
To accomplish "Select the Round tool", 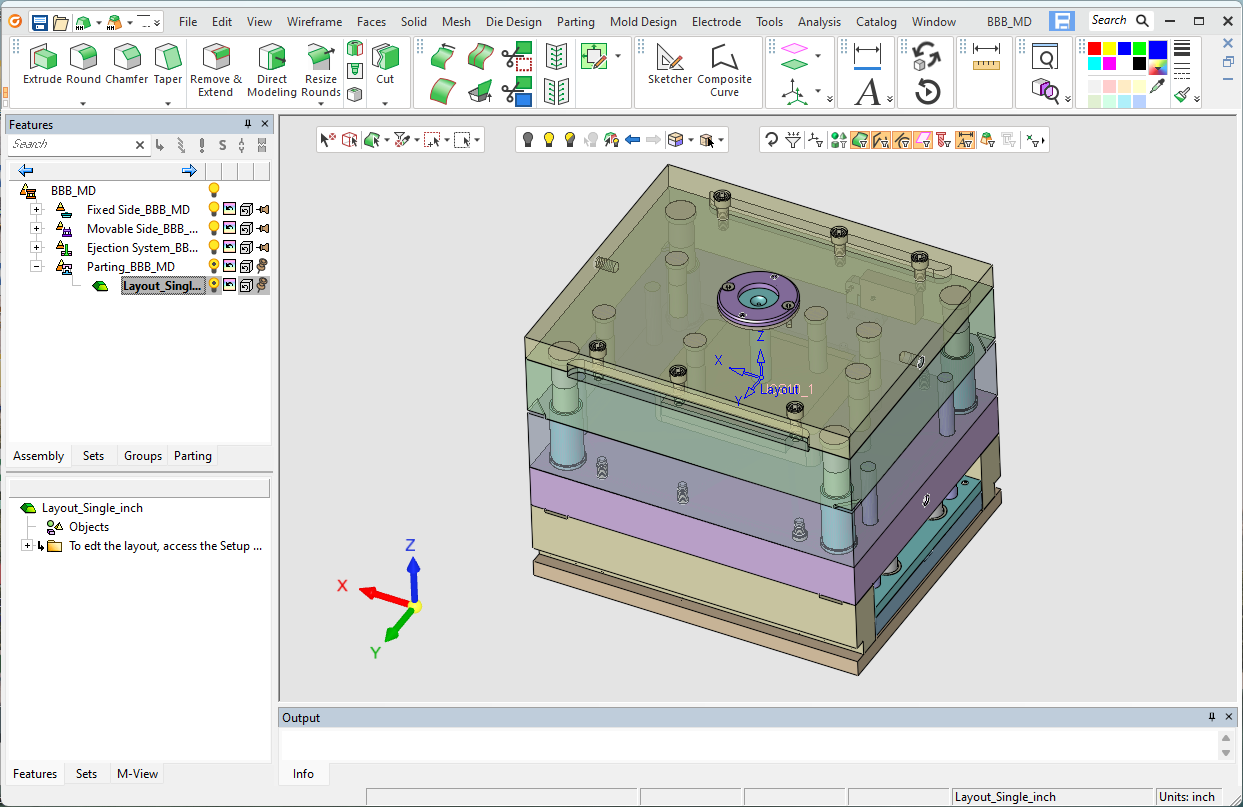I will click(x=84, y=64).
